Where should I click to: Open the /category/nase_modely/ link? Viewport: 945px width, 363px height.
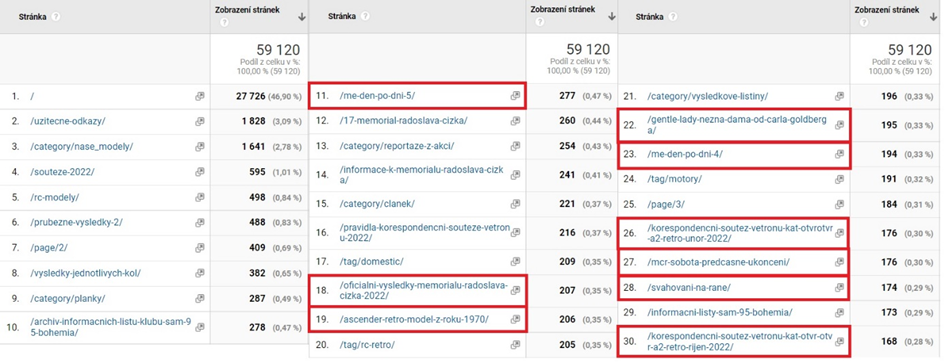[x=81, y=147]
